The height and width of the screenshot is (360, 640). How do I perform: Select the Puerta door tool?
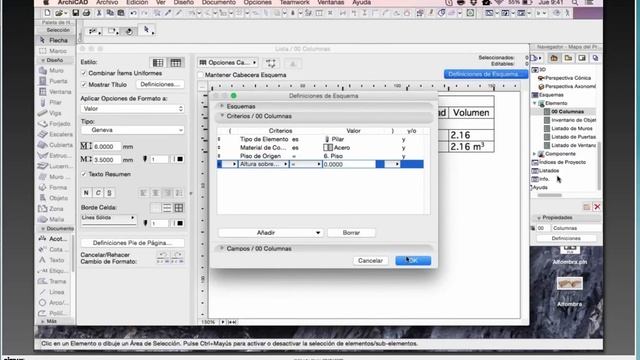55,81
